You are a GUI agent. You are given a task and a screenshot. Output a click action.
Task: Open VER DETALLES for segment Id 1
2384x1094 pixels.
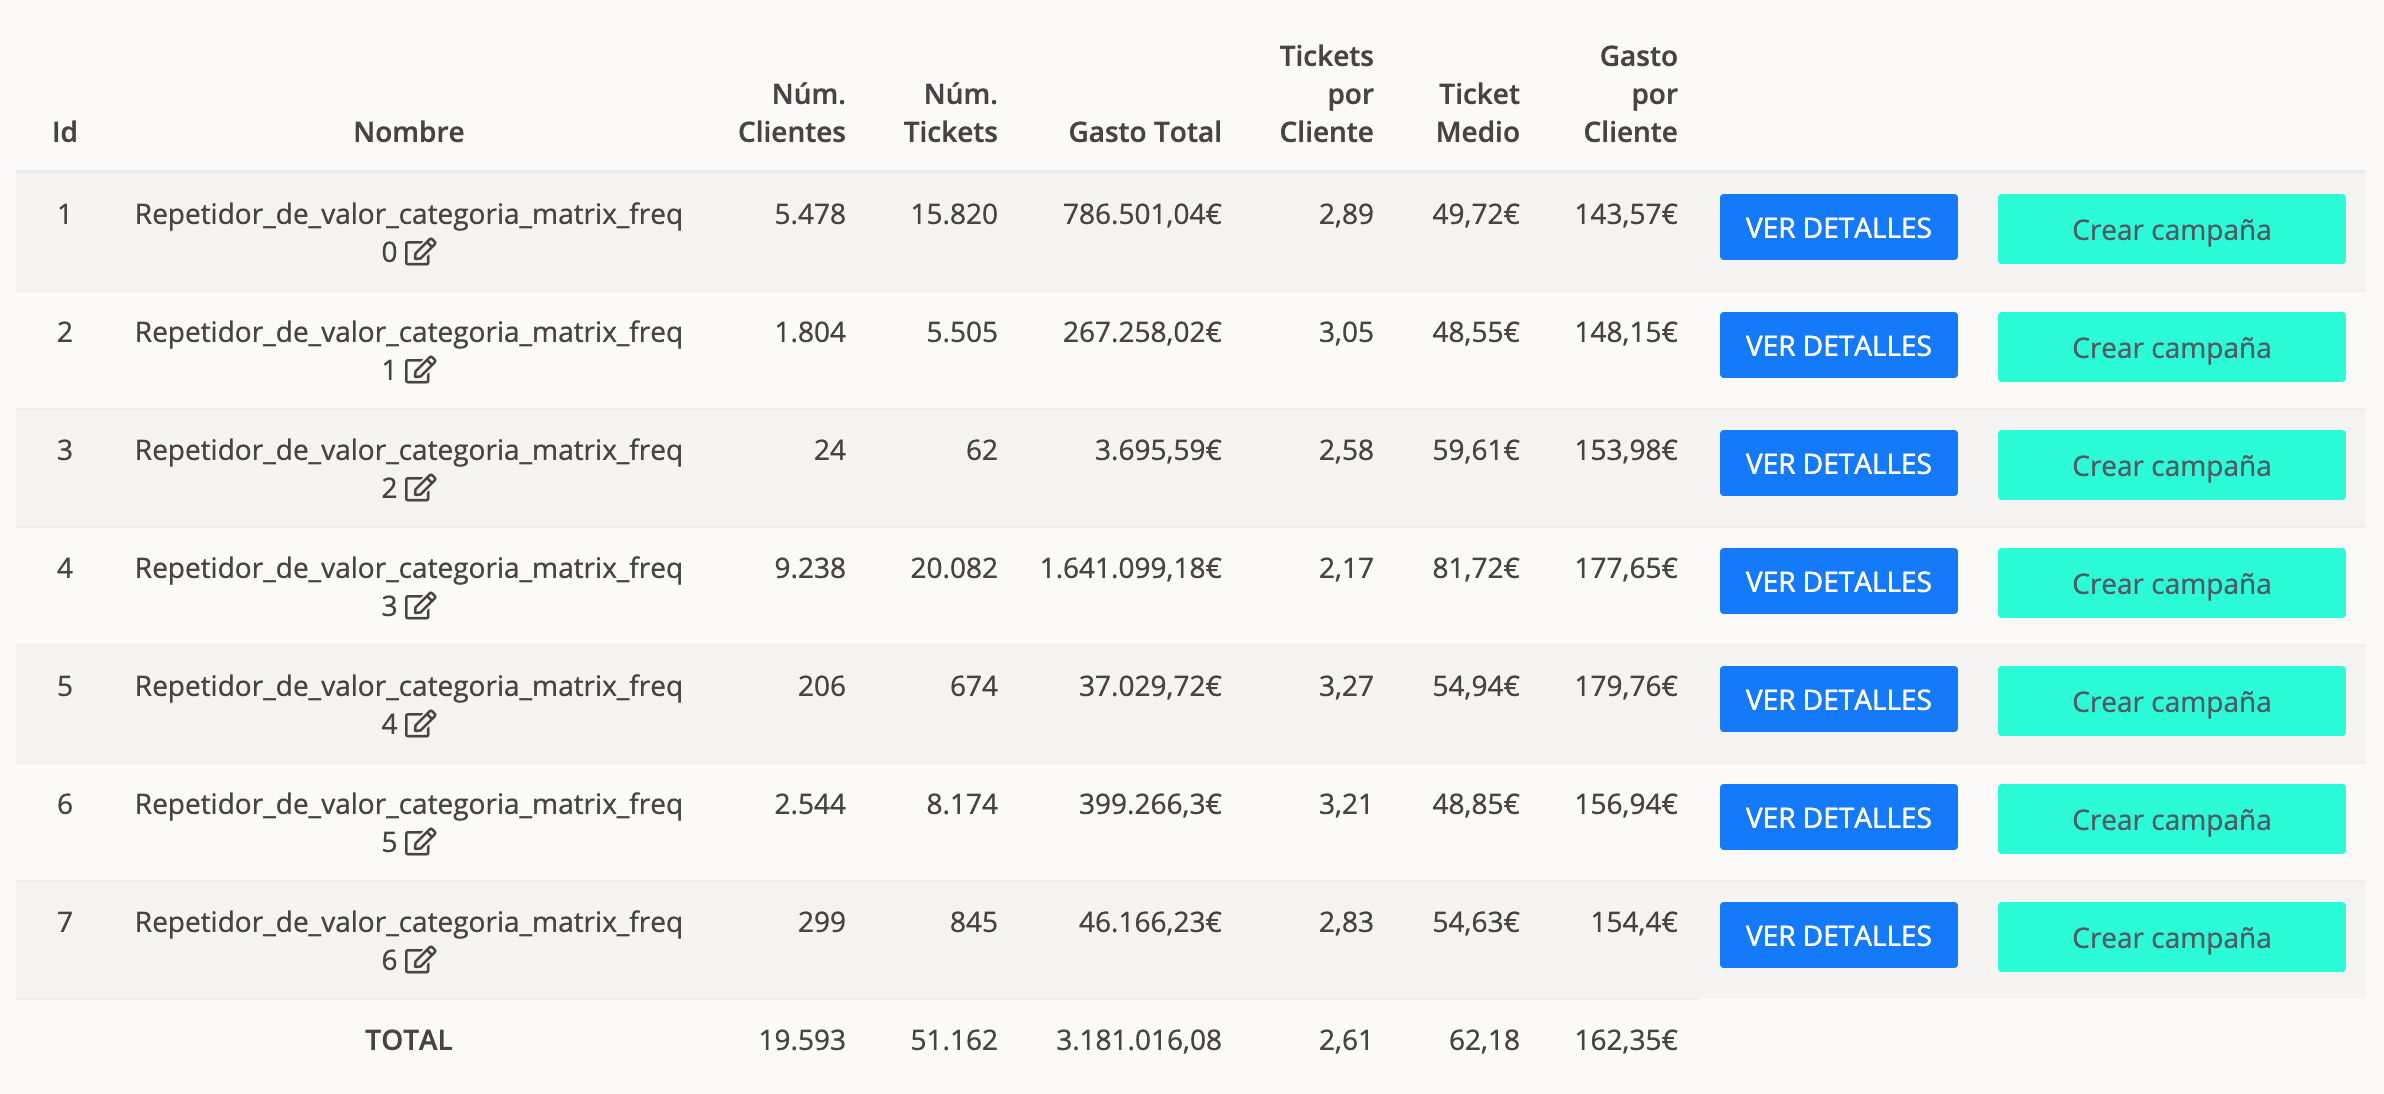click(x=1838, y=228)
